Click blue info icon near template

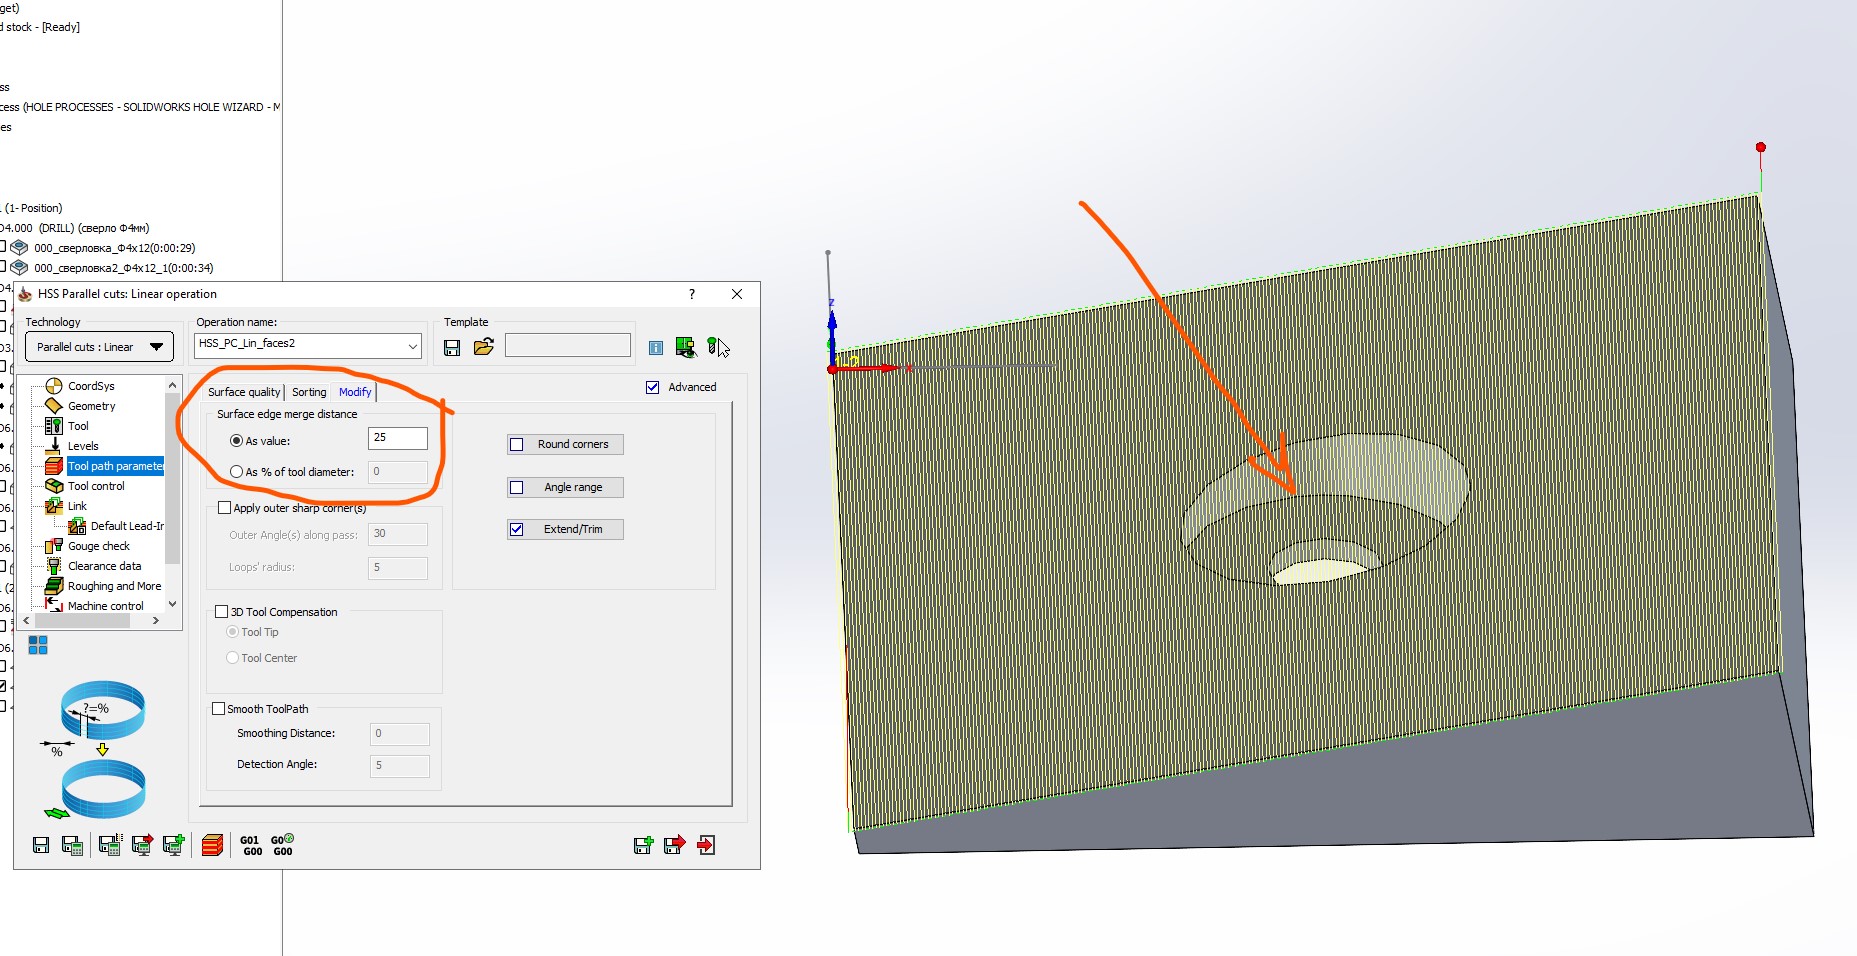click(x=656, y=348)
